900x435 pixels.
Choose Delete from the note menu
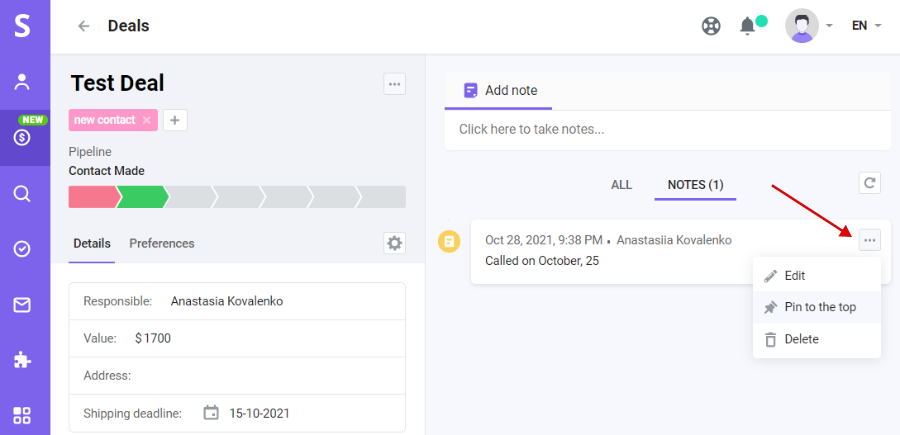[817, 339]
